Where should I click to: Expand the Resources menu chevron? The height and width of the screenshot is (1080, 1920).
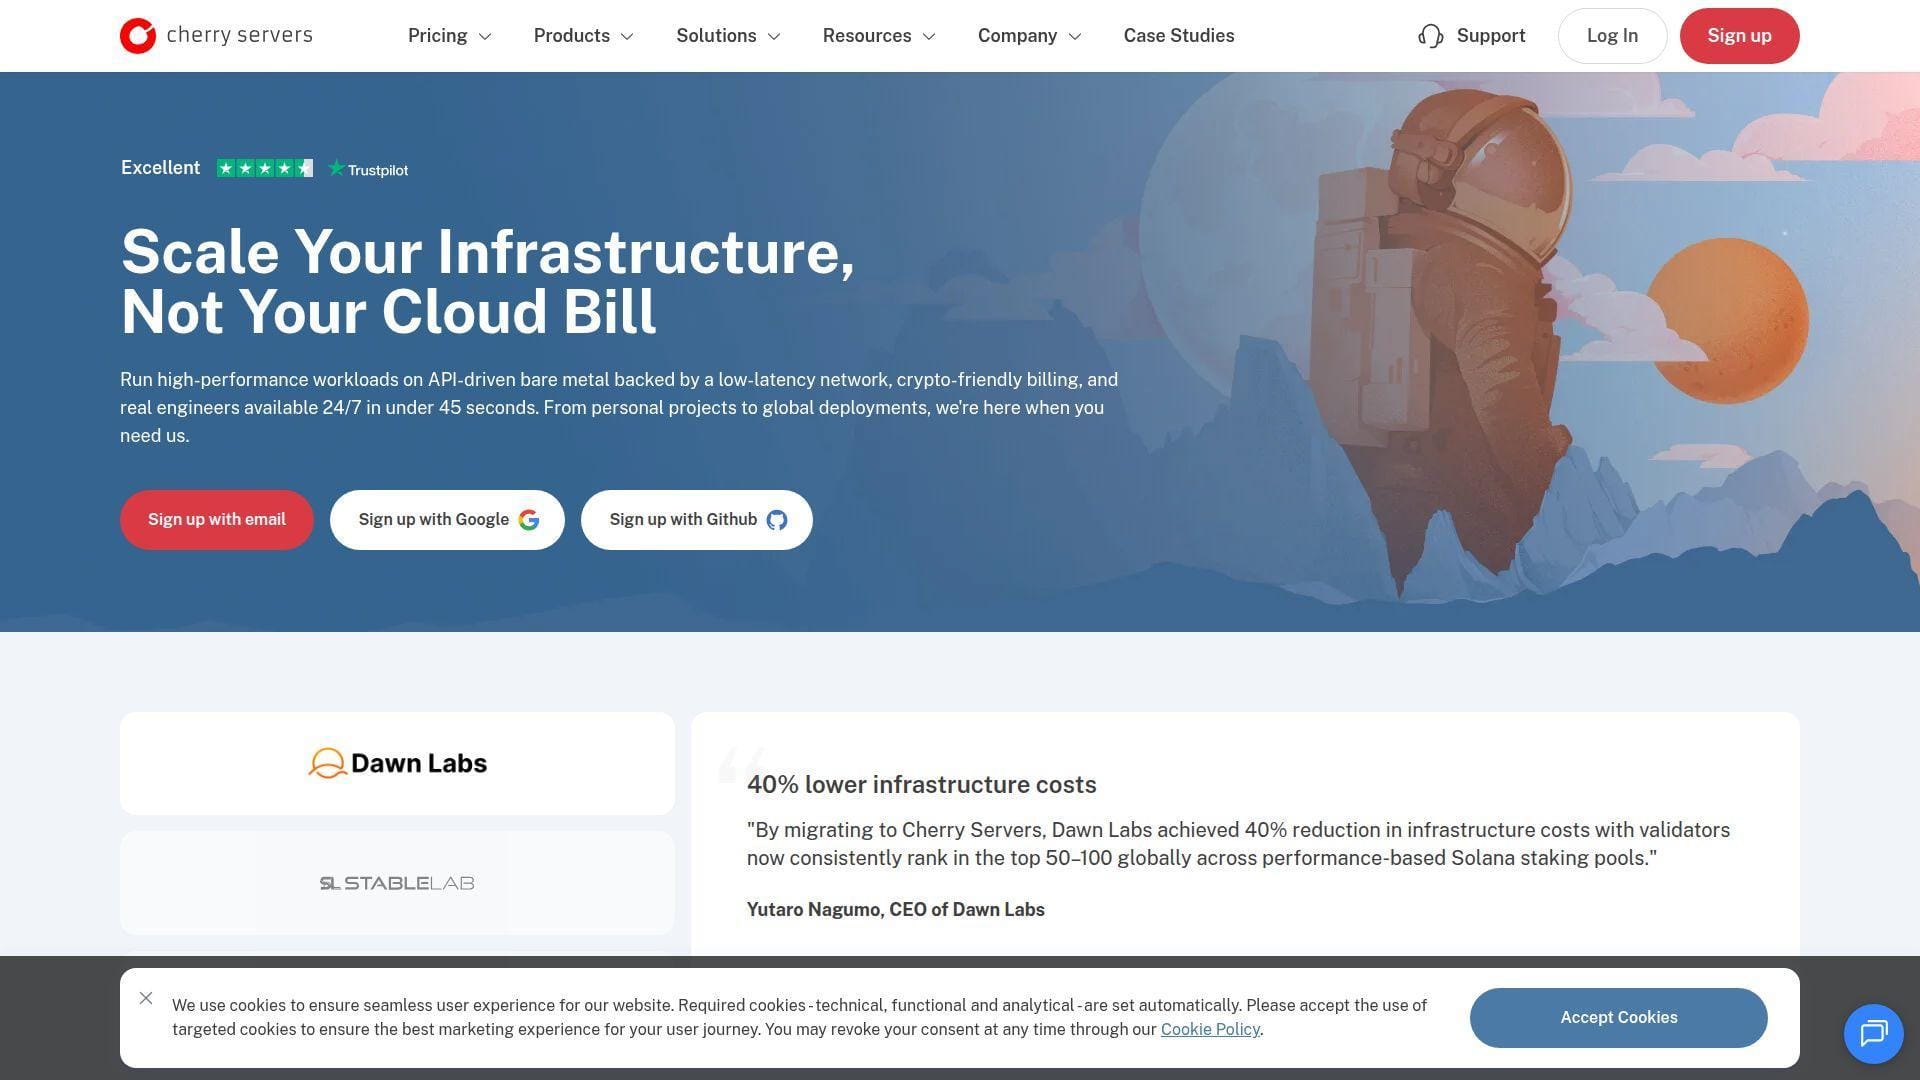(929, 37)
